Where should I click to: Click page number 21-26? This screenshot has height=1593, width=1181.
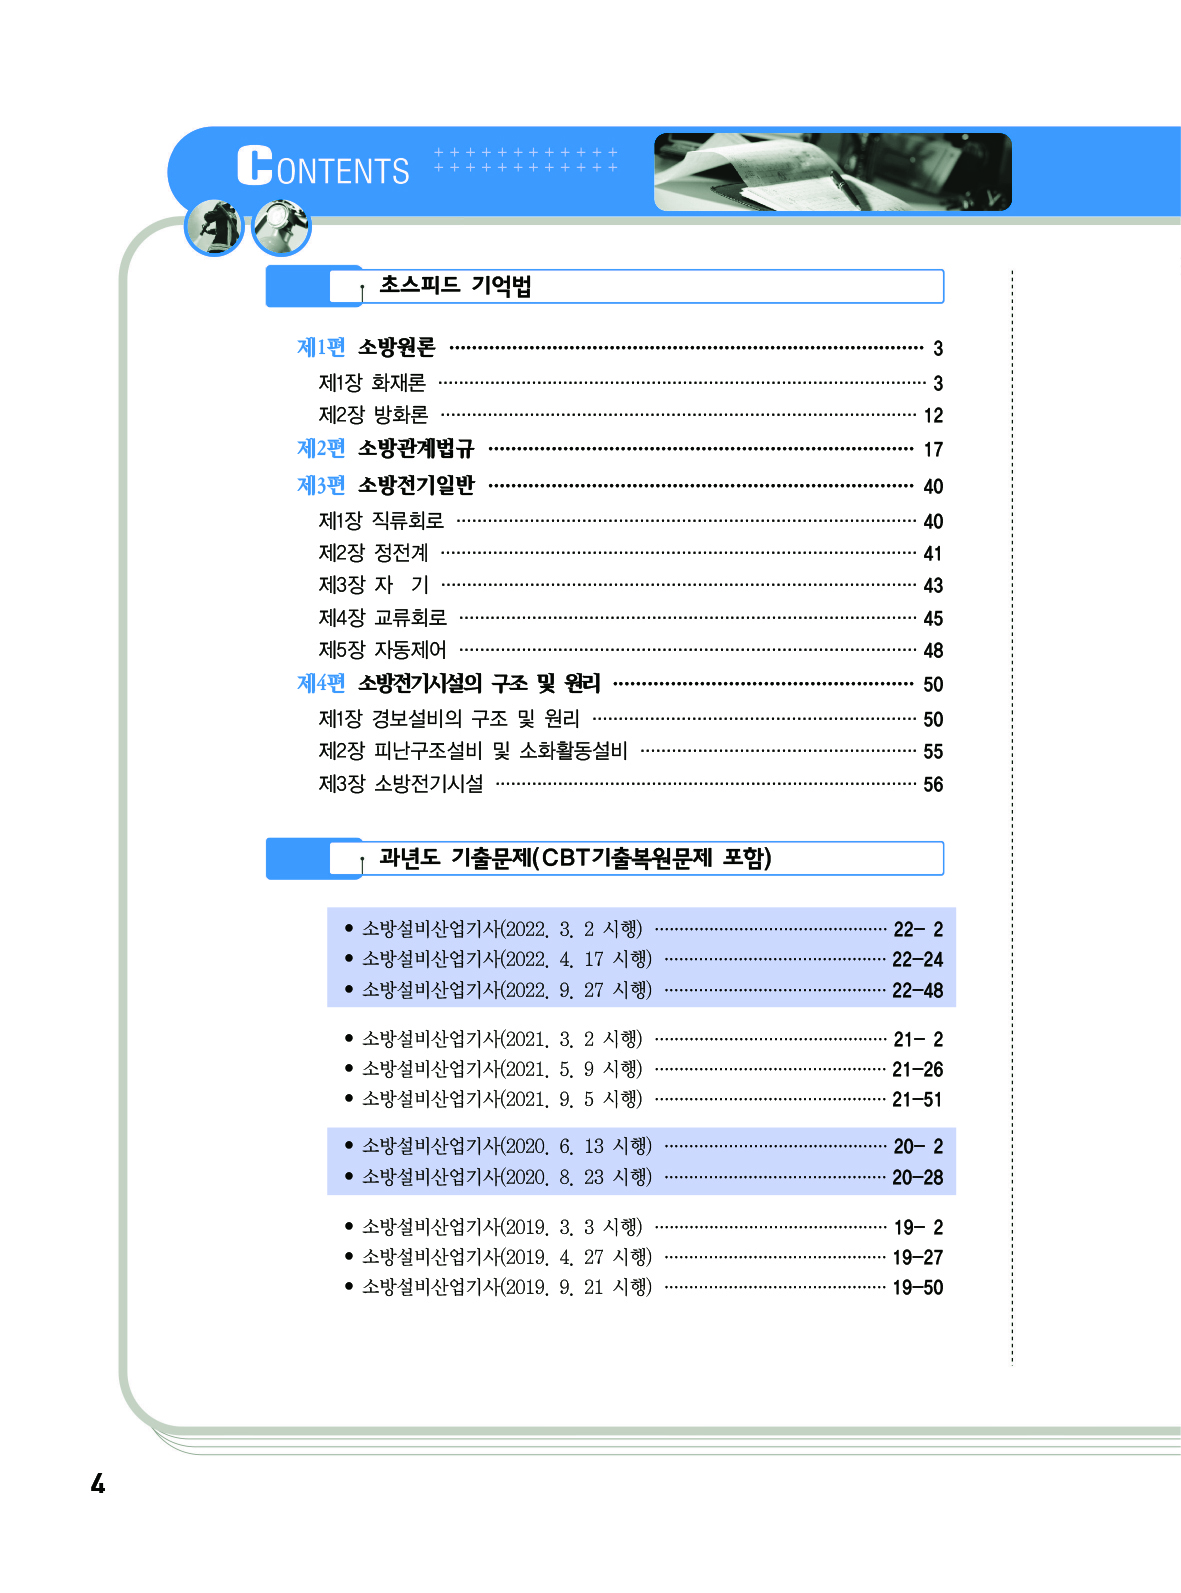pyautogui.click(x=918, y=1070)
